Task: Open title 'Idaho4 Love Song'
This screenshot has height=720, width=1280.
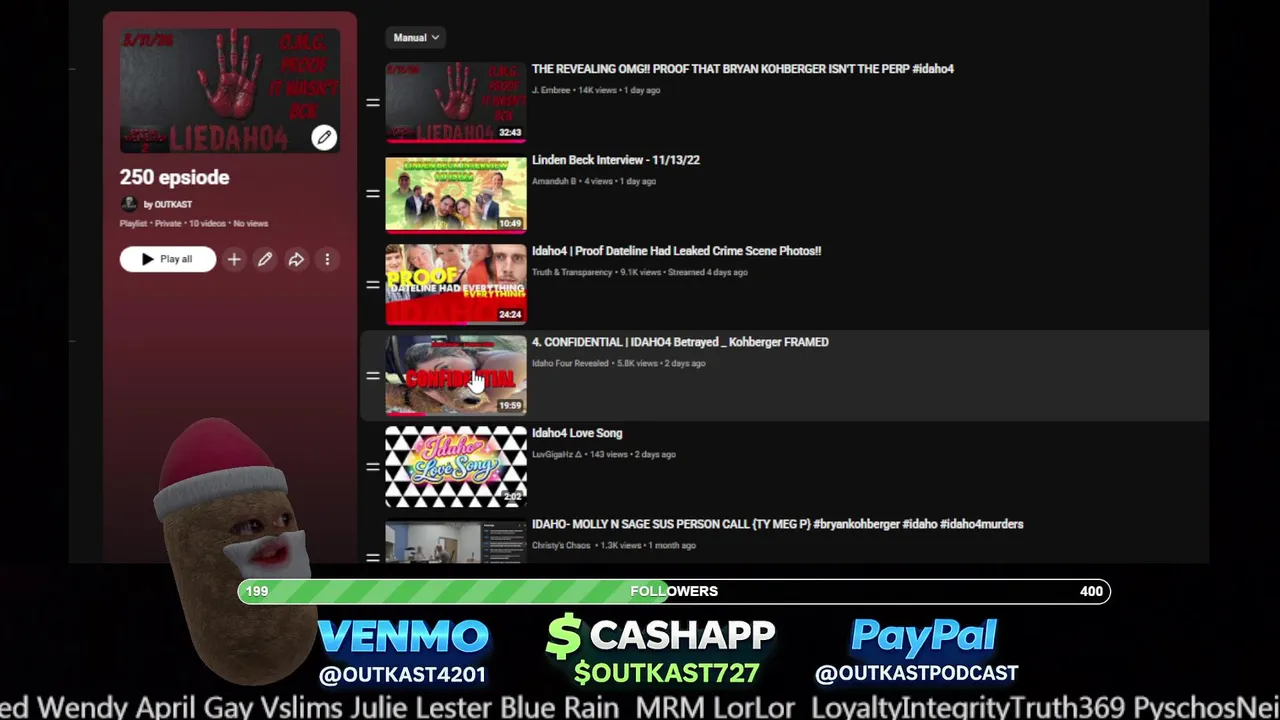Action: 577,433
